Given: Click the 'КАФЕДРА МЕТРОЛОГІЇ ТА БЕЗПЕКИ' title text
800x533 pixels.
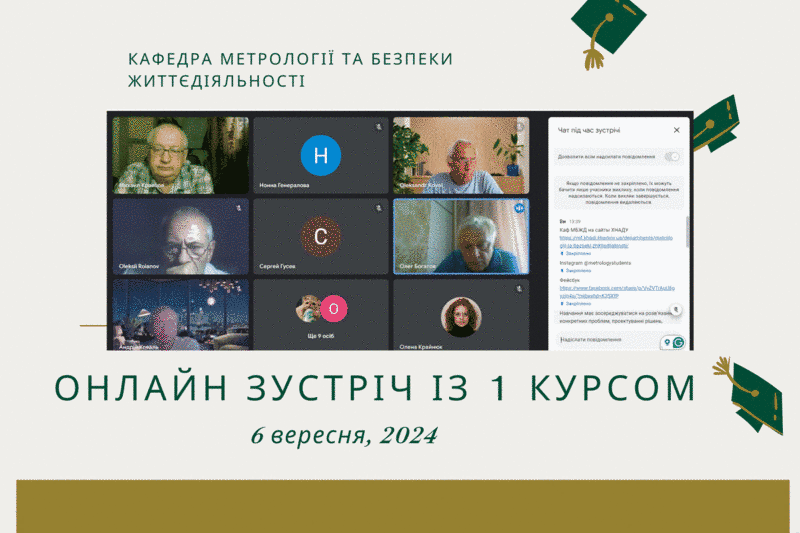Looking at the screenshot, I should click(x=290, y=59).
